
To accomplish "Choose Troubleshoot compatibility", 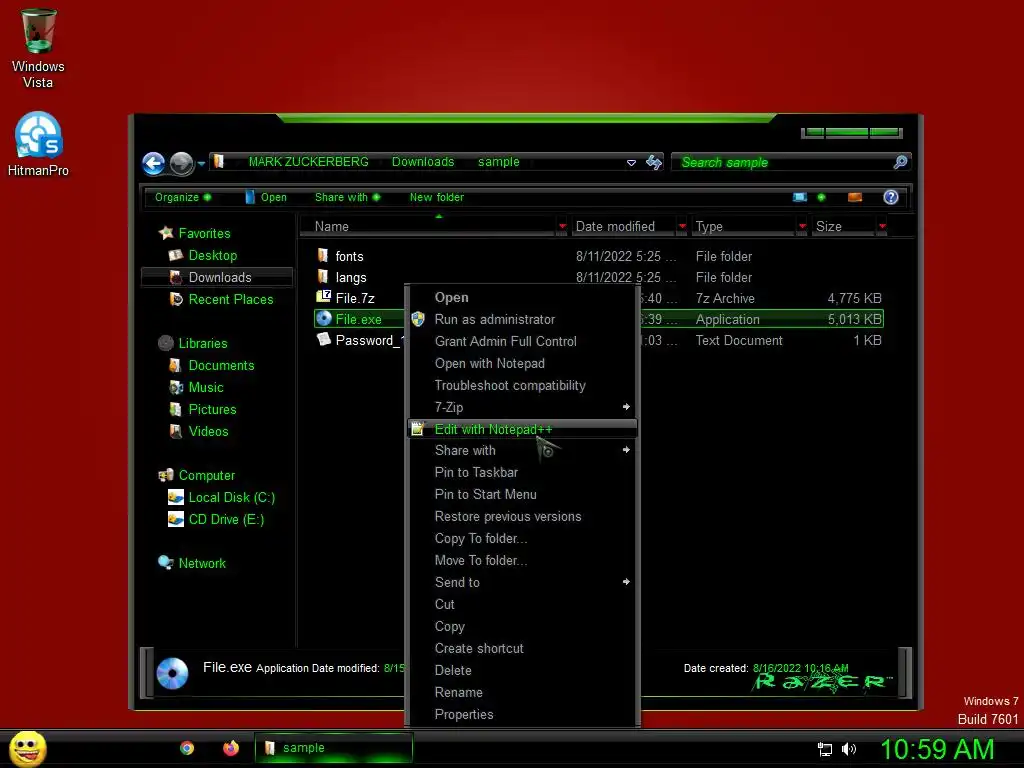I will (x=522, y=385).
